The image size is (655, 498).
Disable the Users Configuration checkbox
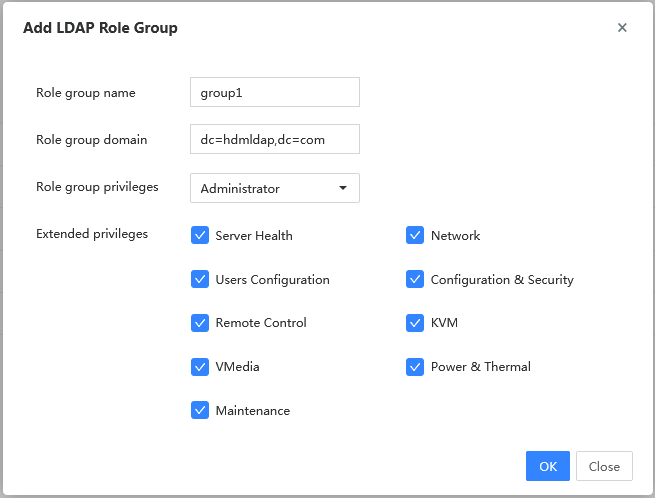click(x=200, y=279)
